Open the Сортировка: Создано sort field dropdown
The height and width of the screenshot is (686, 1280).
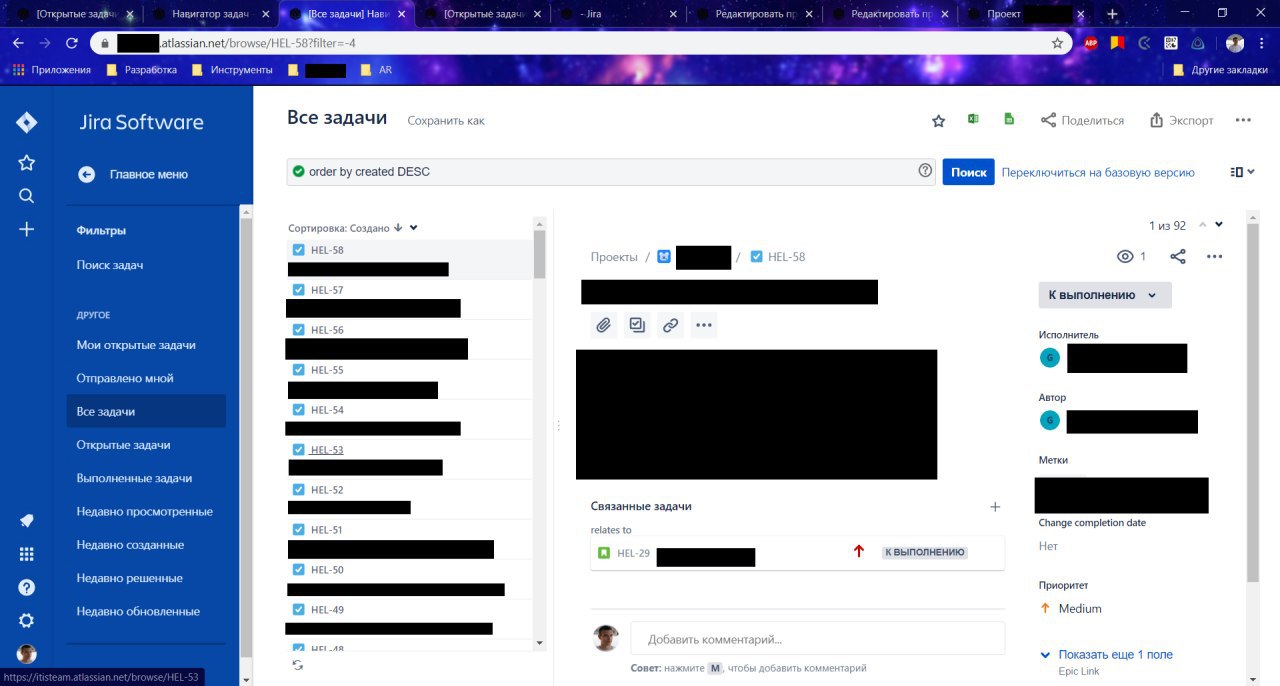(x=414, y=228)
